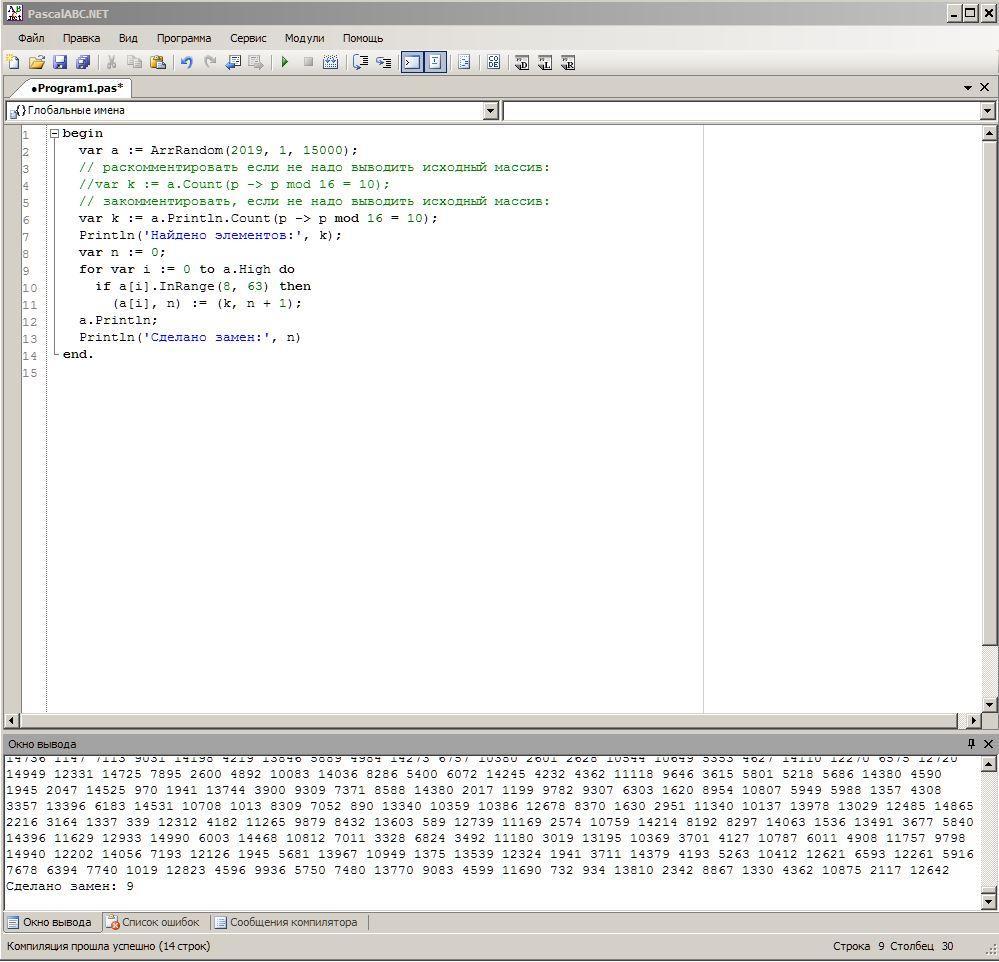Open the tab list dropdown arrow
The image size is (999, 962).
coord(968,87)
